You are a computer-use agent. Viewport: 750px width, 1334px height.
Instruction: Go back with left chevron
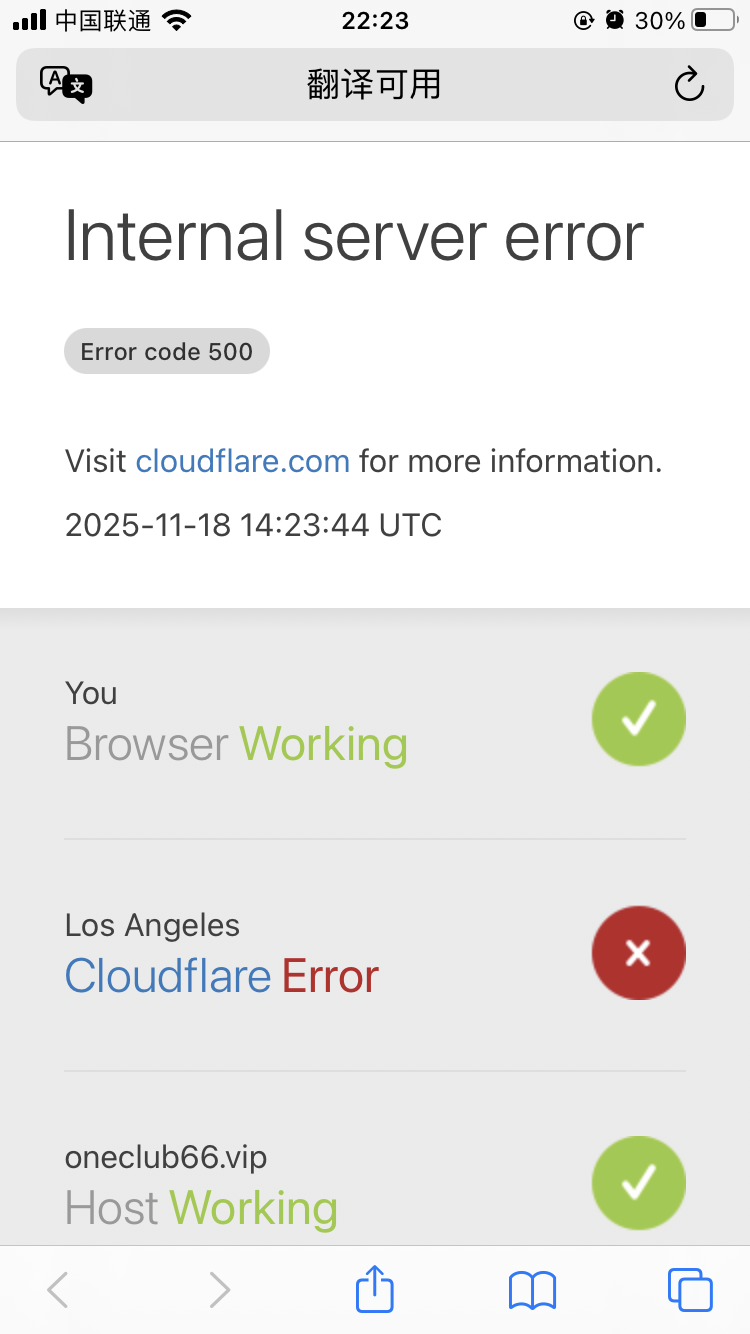58,1290
